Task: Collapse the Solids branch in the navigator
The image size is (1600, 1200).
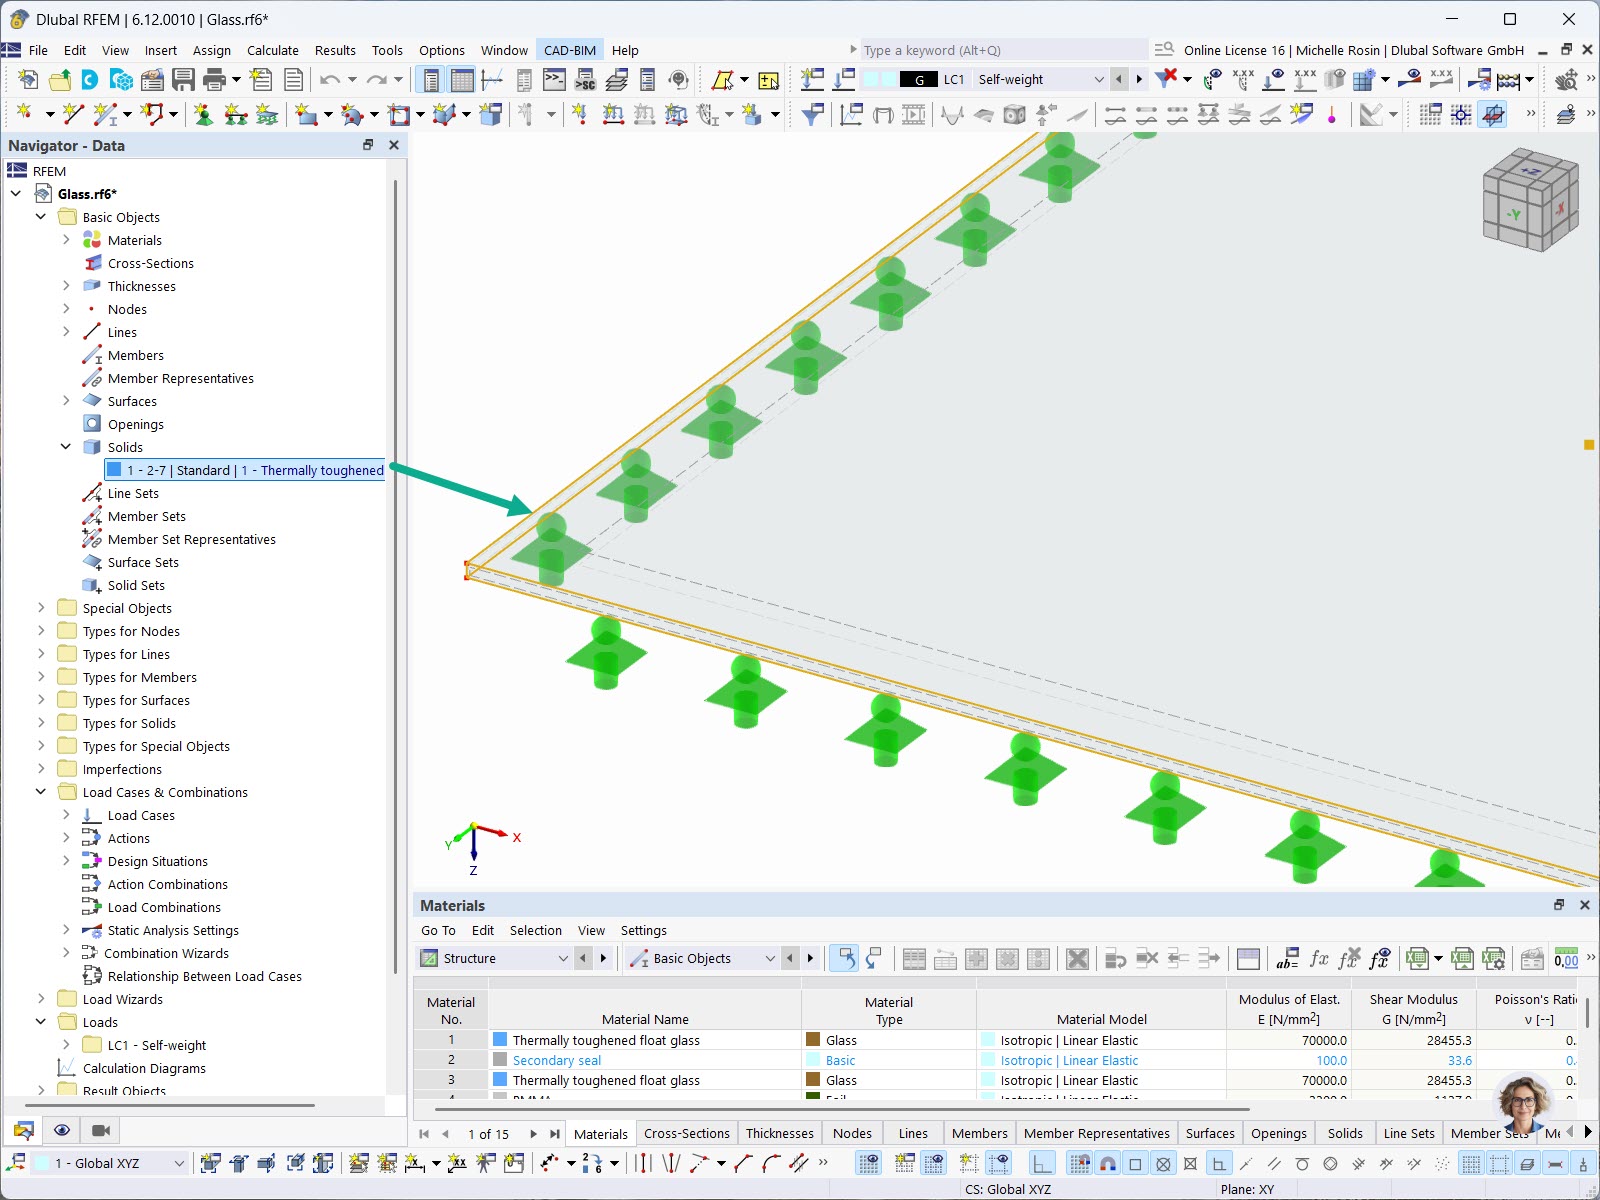Action: point(66,447)
